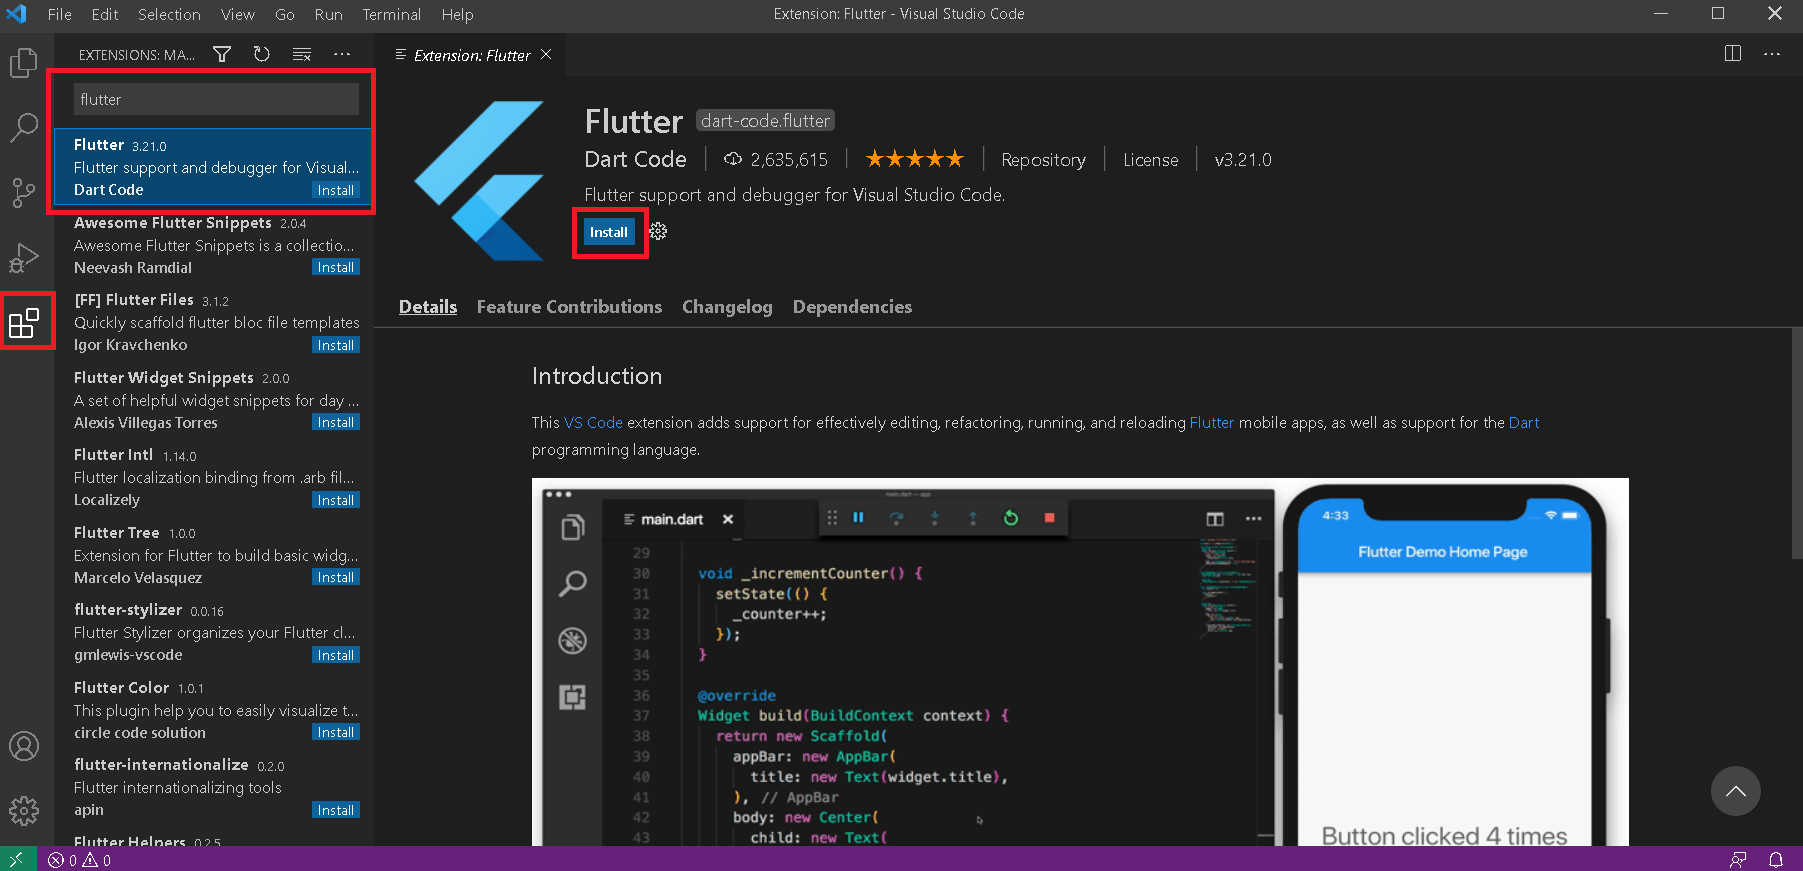Viewport: 1803px width, 871px height.
Task: Open the License link
Action: 1150,160
